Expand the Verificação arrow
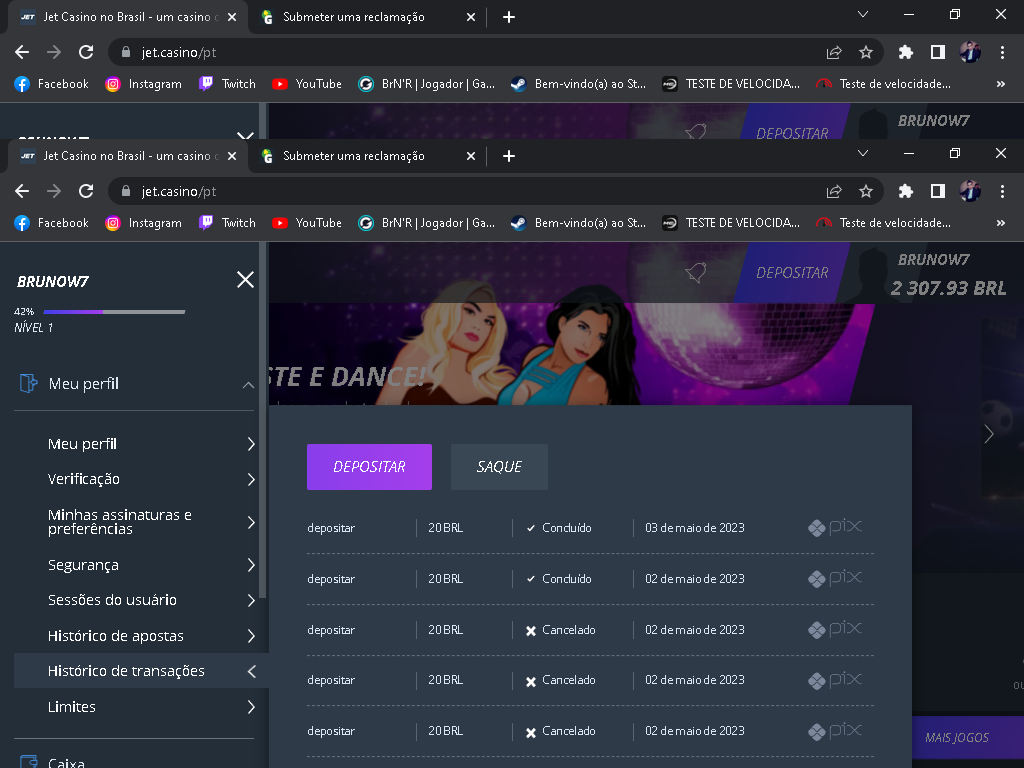Screen dimensions: 1024x768 pos(251,480)
